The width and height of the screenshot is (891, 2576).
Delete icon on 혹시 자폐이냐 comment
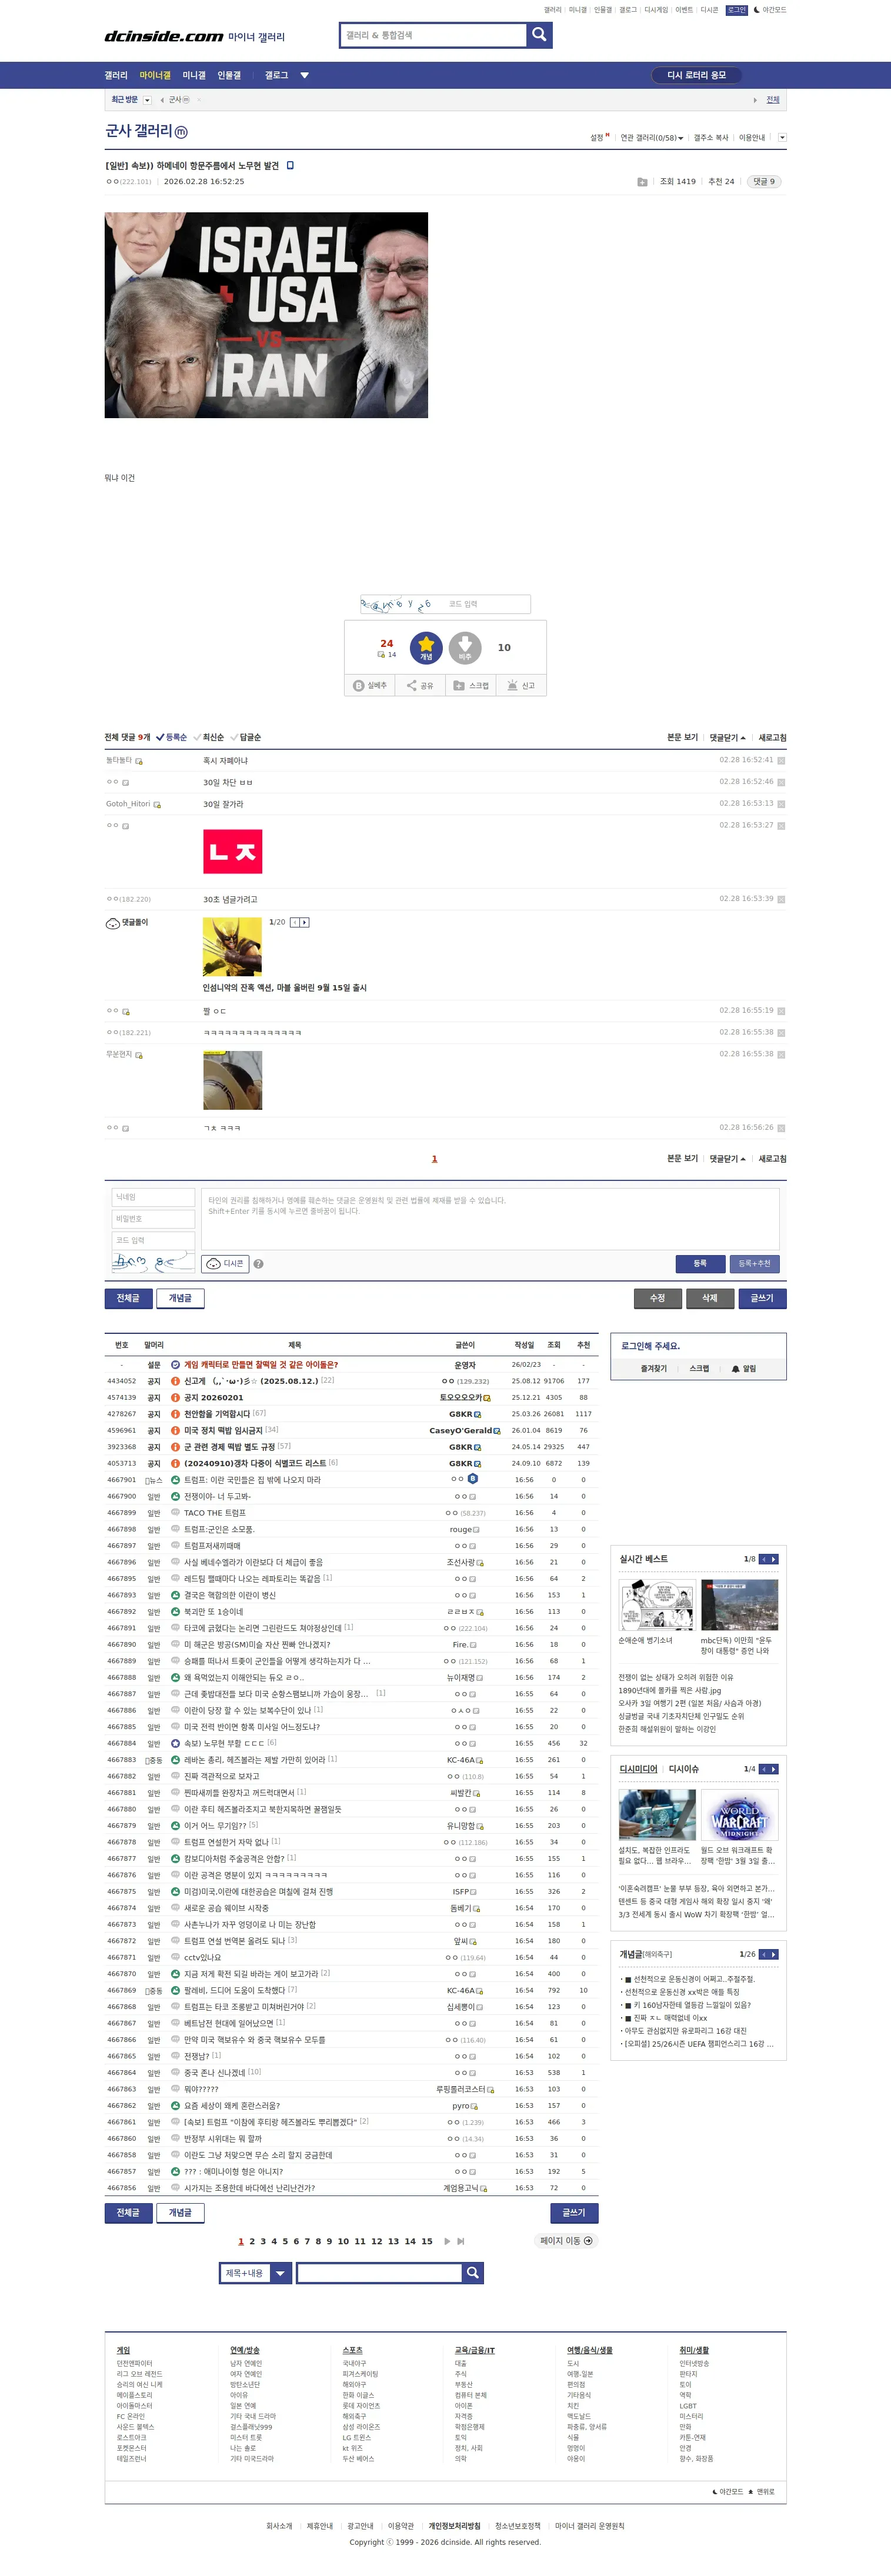781,760
